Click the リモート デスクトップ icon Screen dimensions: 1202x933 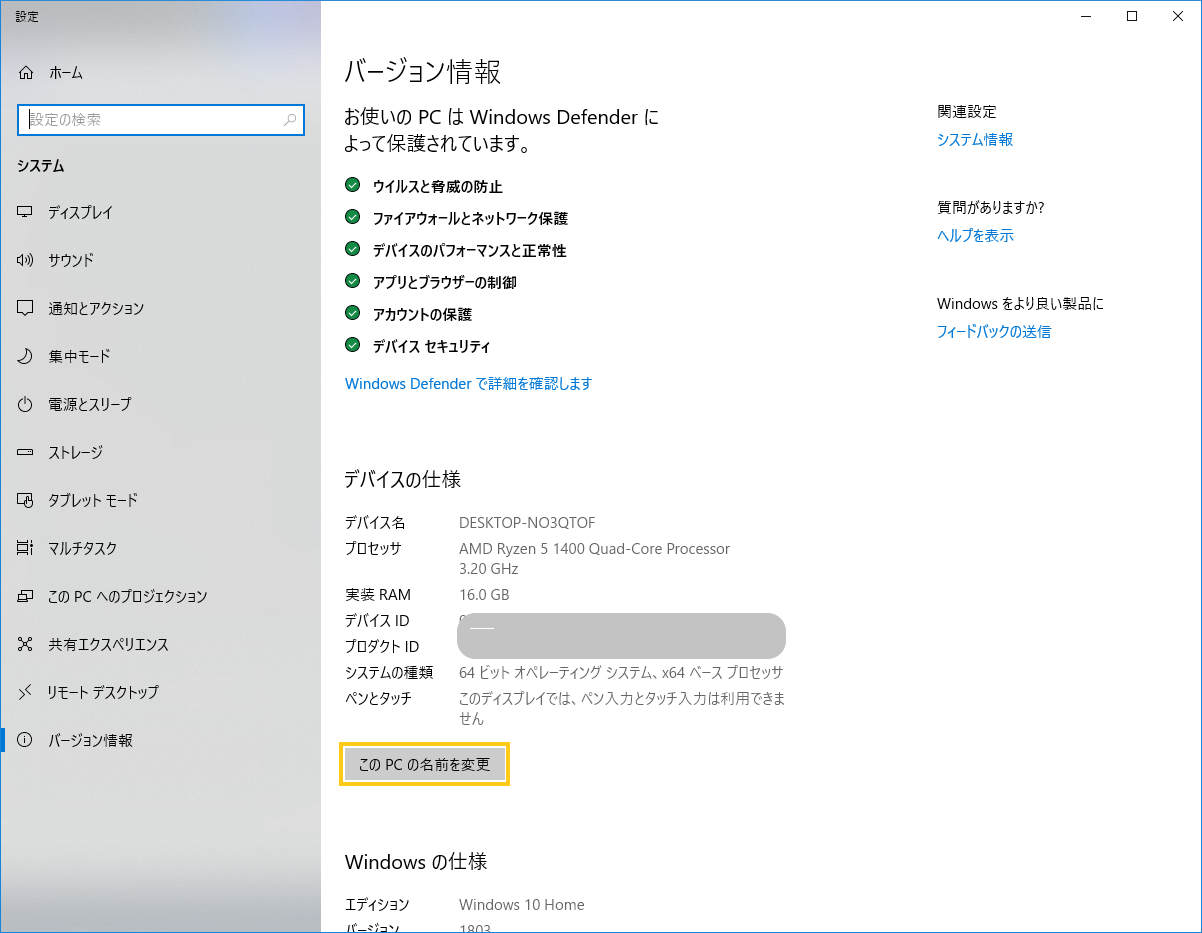tap(26, 692)
